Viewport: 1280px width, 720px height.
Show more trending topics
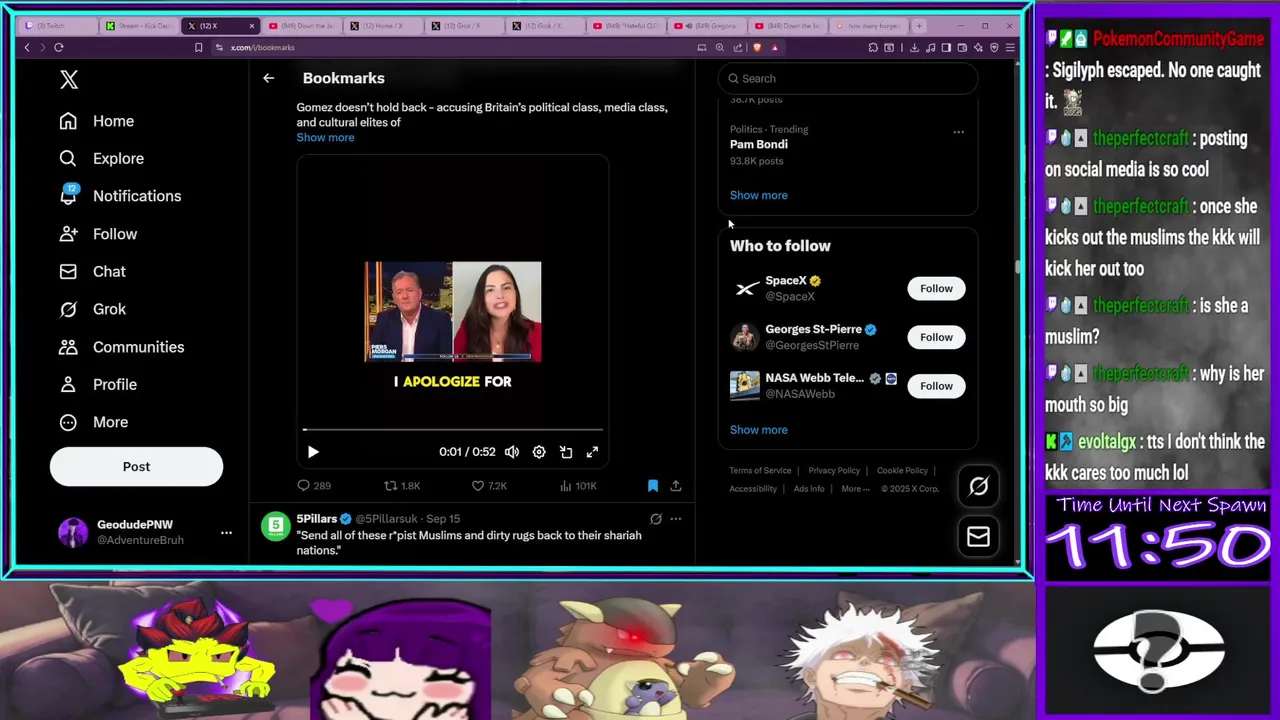759,195
